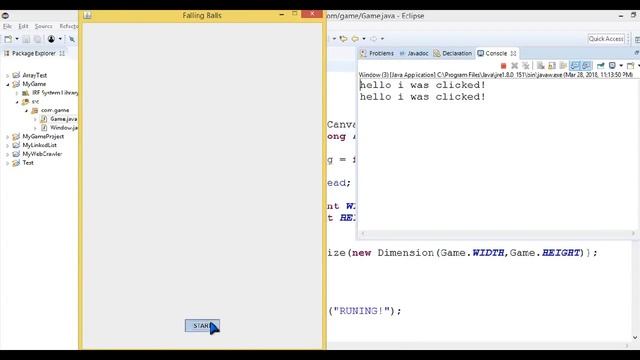Screen dimensions: 640x360
Task: Click the Save All toolbar icon
Action: pos(37,39)
